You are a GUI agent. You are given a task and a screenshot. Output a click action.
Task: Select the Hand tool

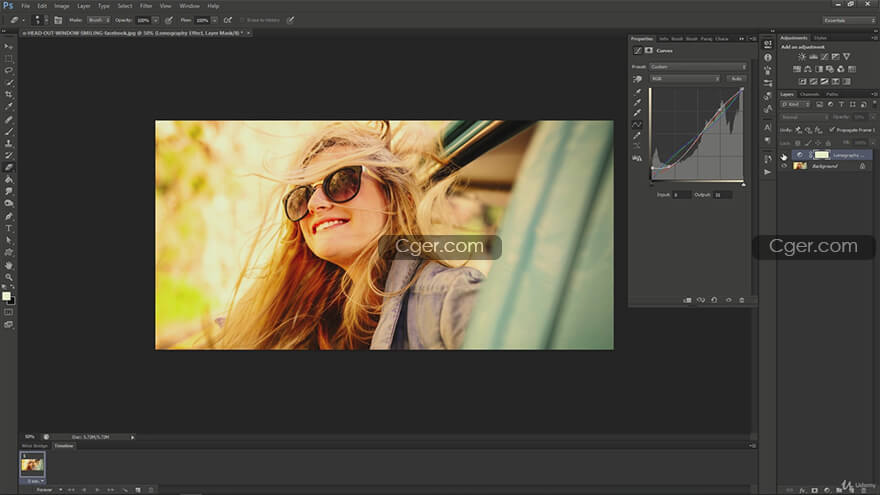(8, 265)
